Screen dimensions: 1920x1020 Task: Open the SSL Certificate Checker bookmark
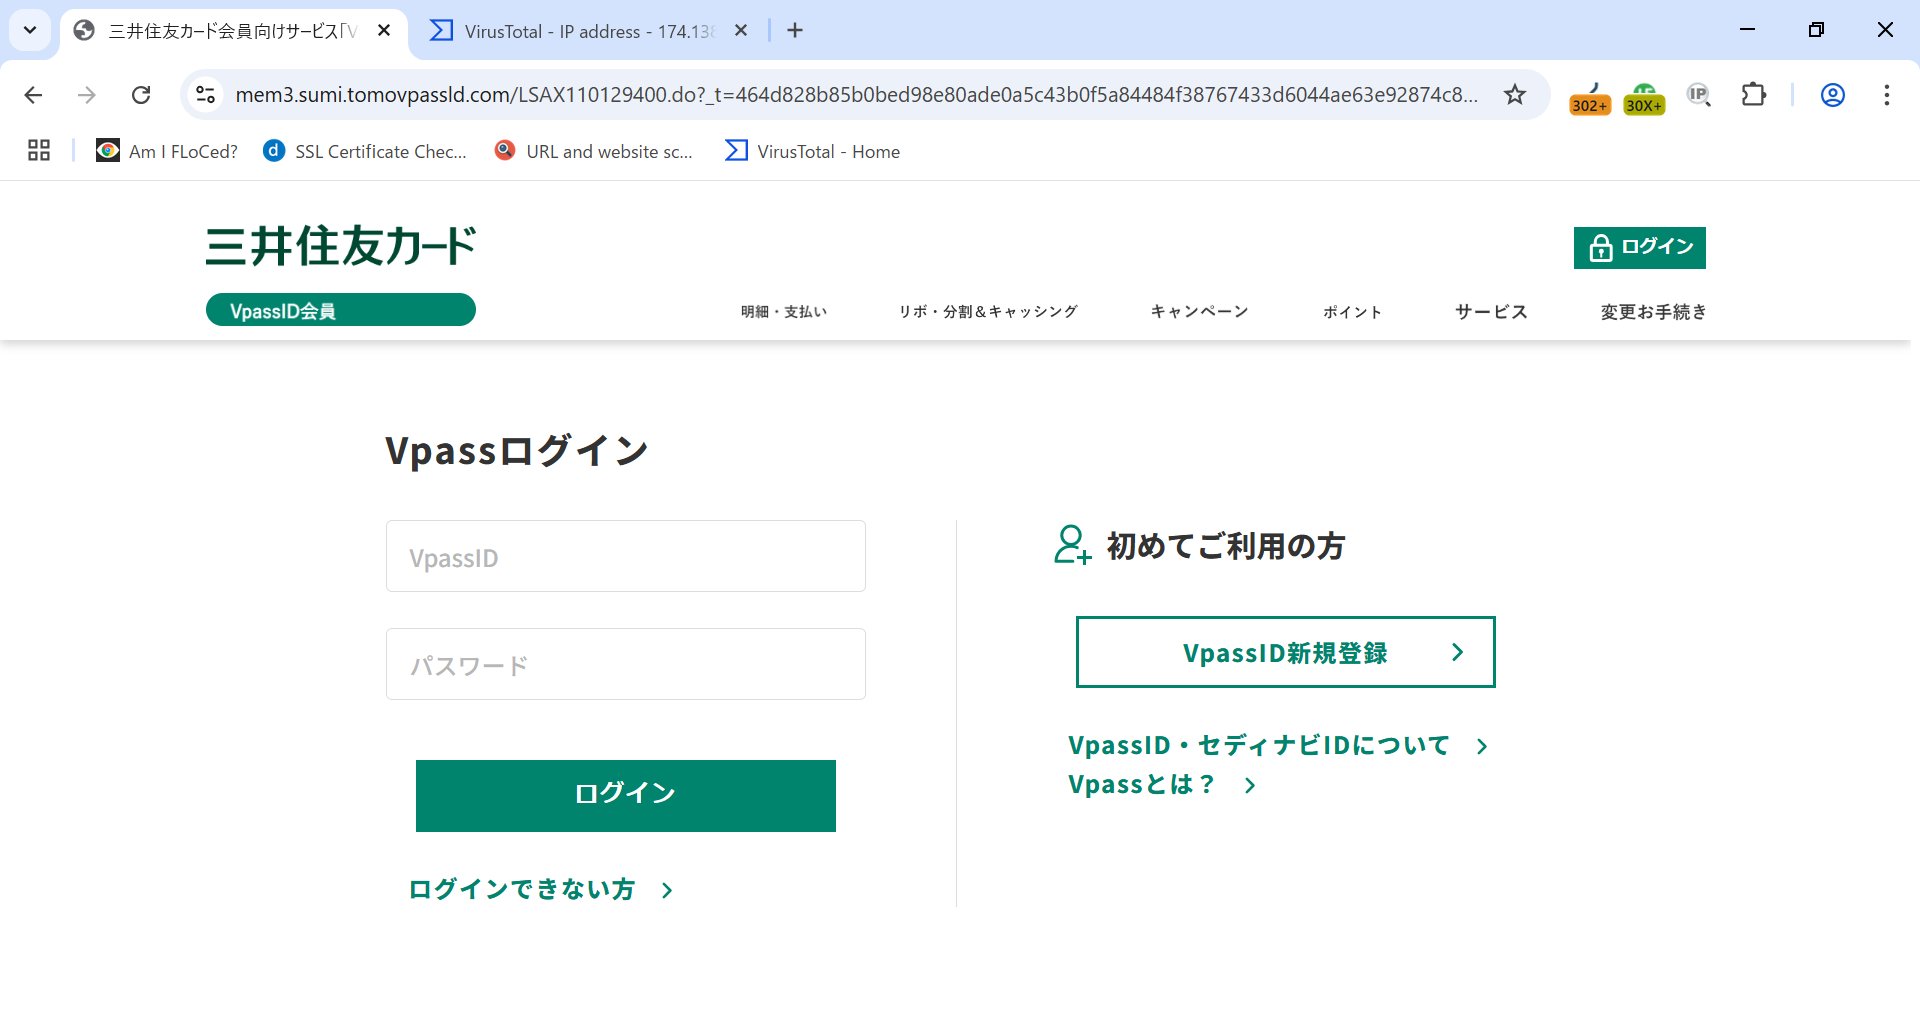365,151
